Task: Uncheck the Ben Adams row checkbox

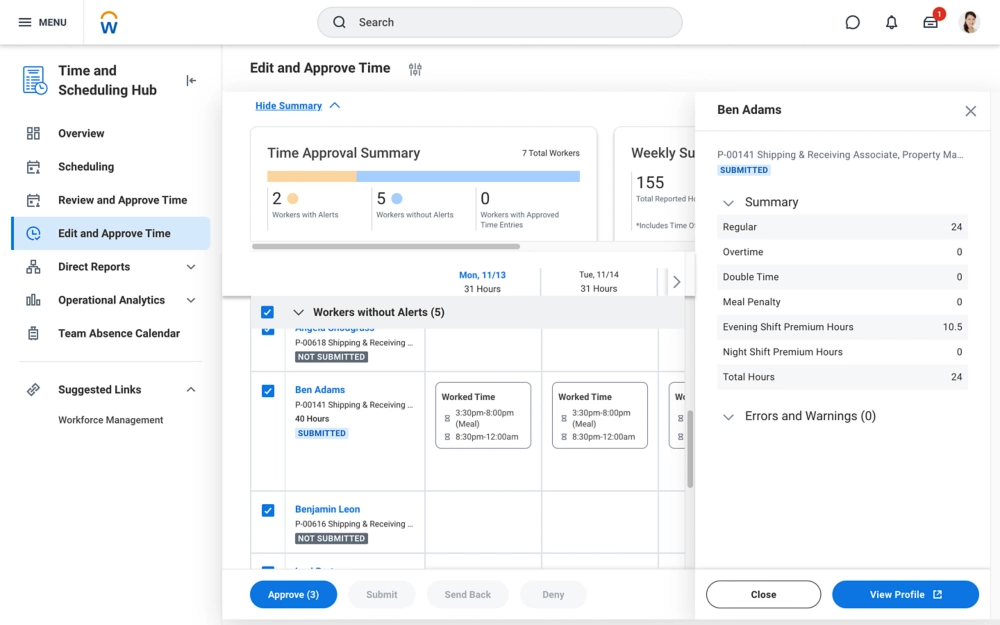Action: tap(267, 391)
